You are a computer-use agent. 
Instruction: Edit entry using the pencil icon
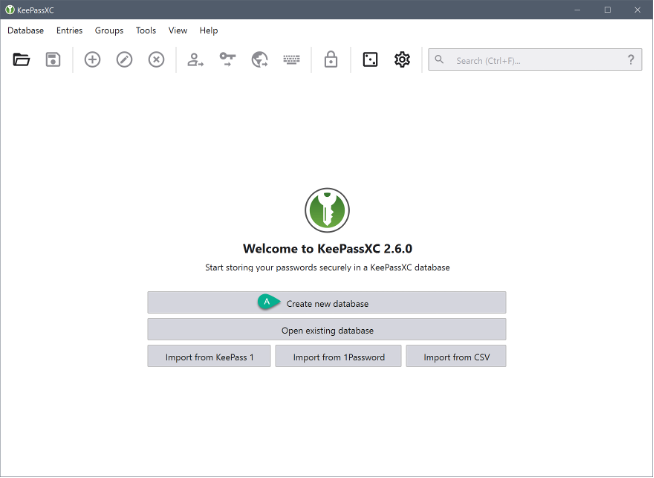click(124, 60)
